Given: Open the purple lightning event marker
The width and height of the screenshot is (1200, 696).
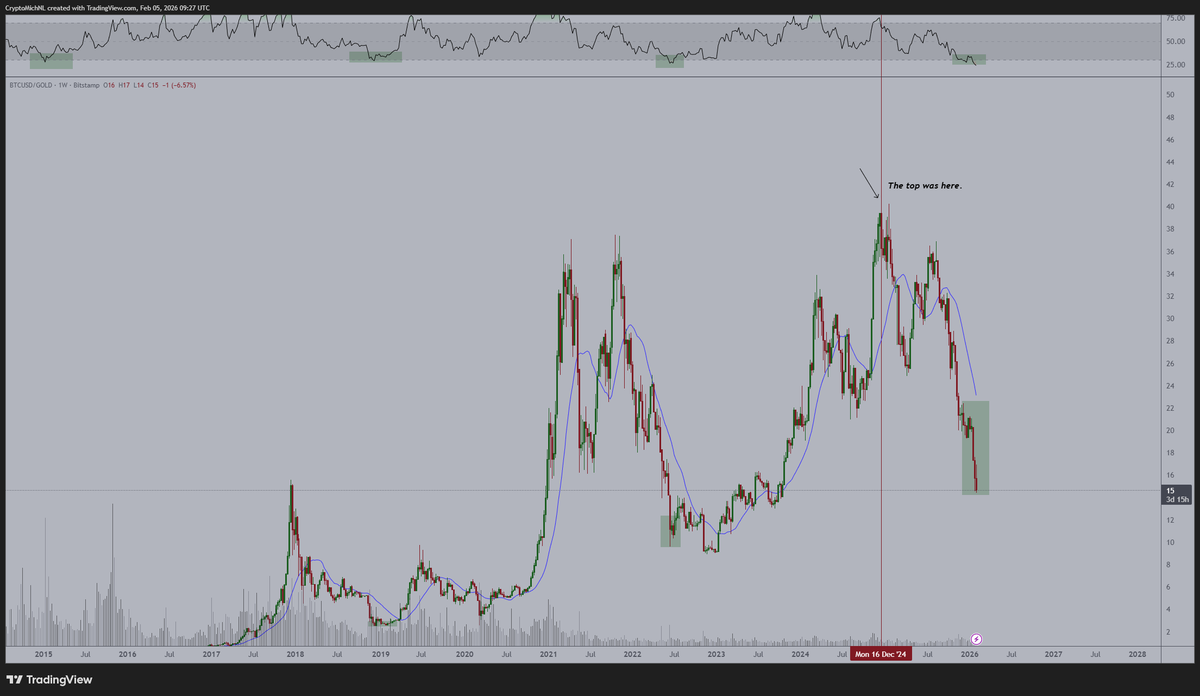Looking at the screenshot, I should pos(977,637).
